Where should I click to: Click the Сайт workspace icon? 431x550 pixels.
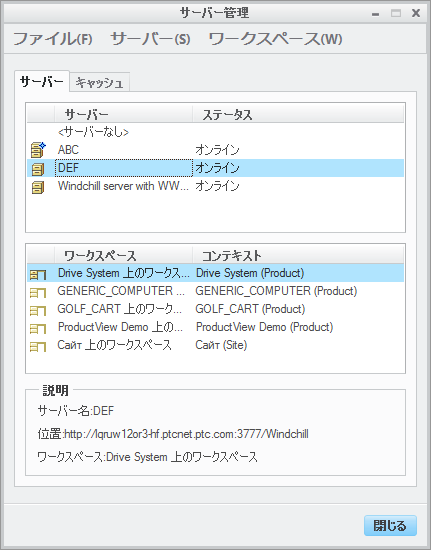pyautogui.click(x=38, y=347)
